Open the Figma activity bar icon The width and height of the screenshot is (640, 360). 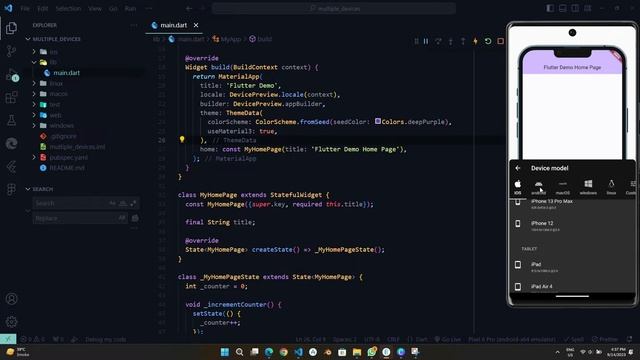[11, 189]
